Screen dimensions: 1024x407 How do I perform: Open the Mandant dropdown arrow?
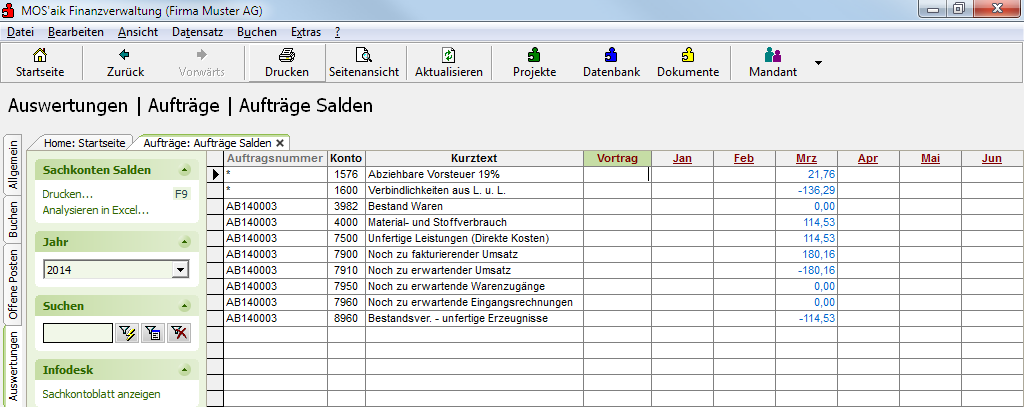tap(818, 63)
